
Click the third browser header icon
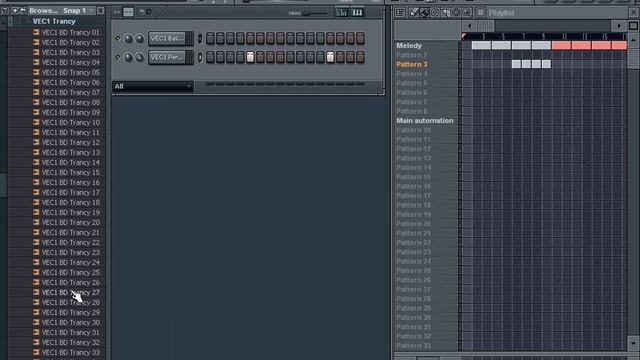click(x=23, y=11)
